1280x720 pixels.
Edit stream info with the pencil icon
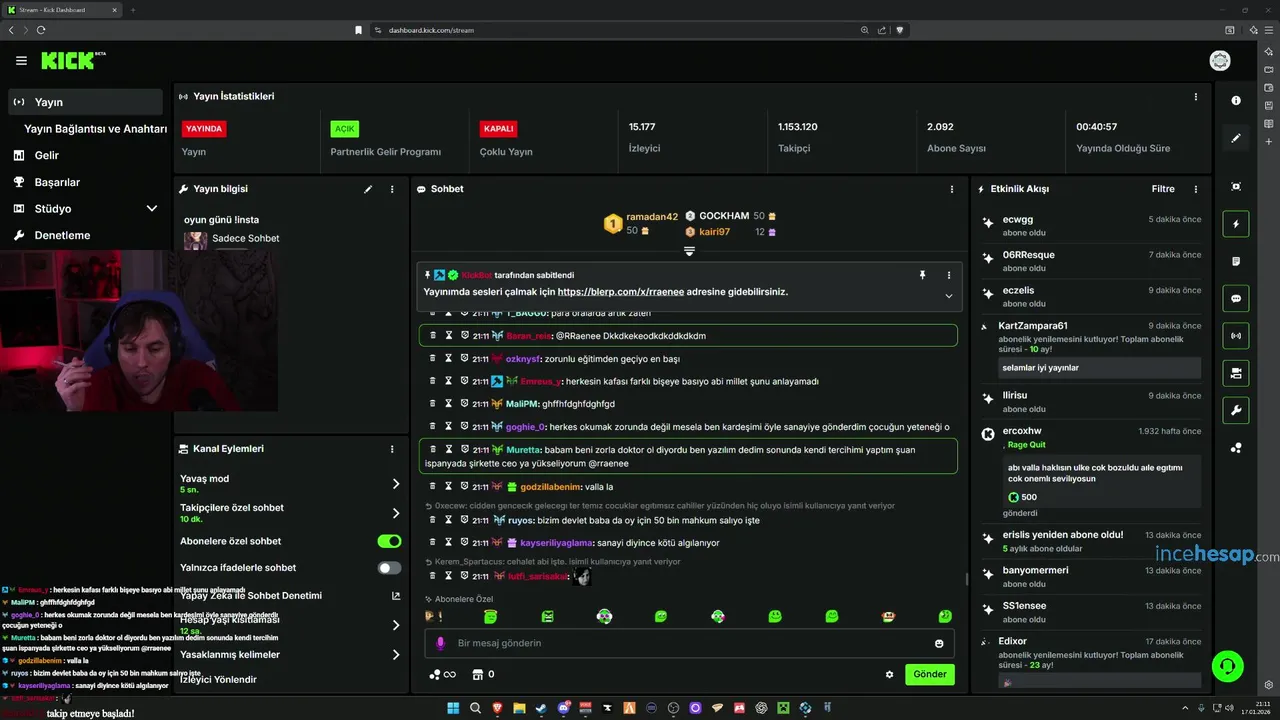tap(368, 189)
